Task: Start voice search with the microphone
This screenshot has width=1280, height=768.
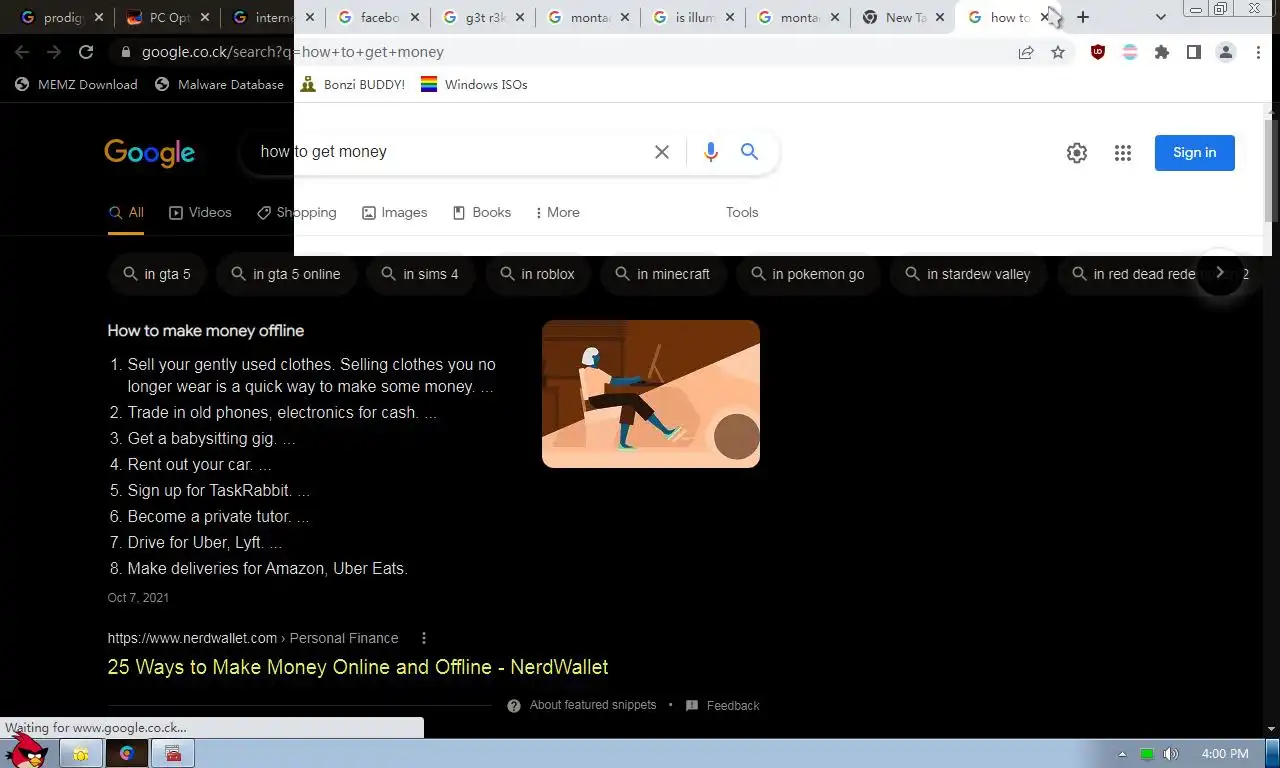Action: click(711, 152)
